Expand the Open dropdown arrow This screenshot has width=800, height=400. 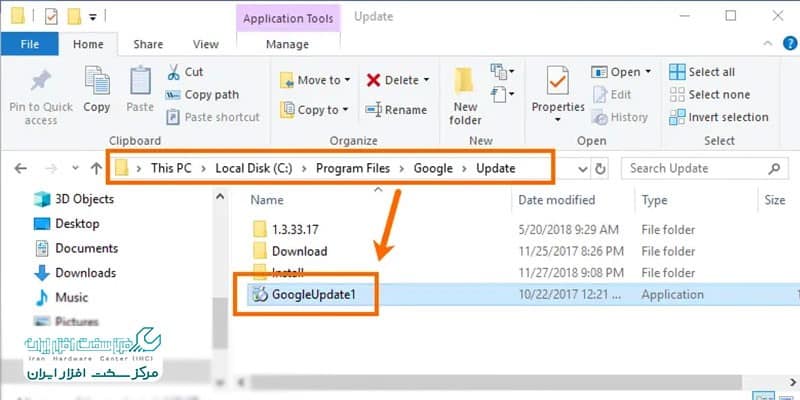[x=648, y=72]
